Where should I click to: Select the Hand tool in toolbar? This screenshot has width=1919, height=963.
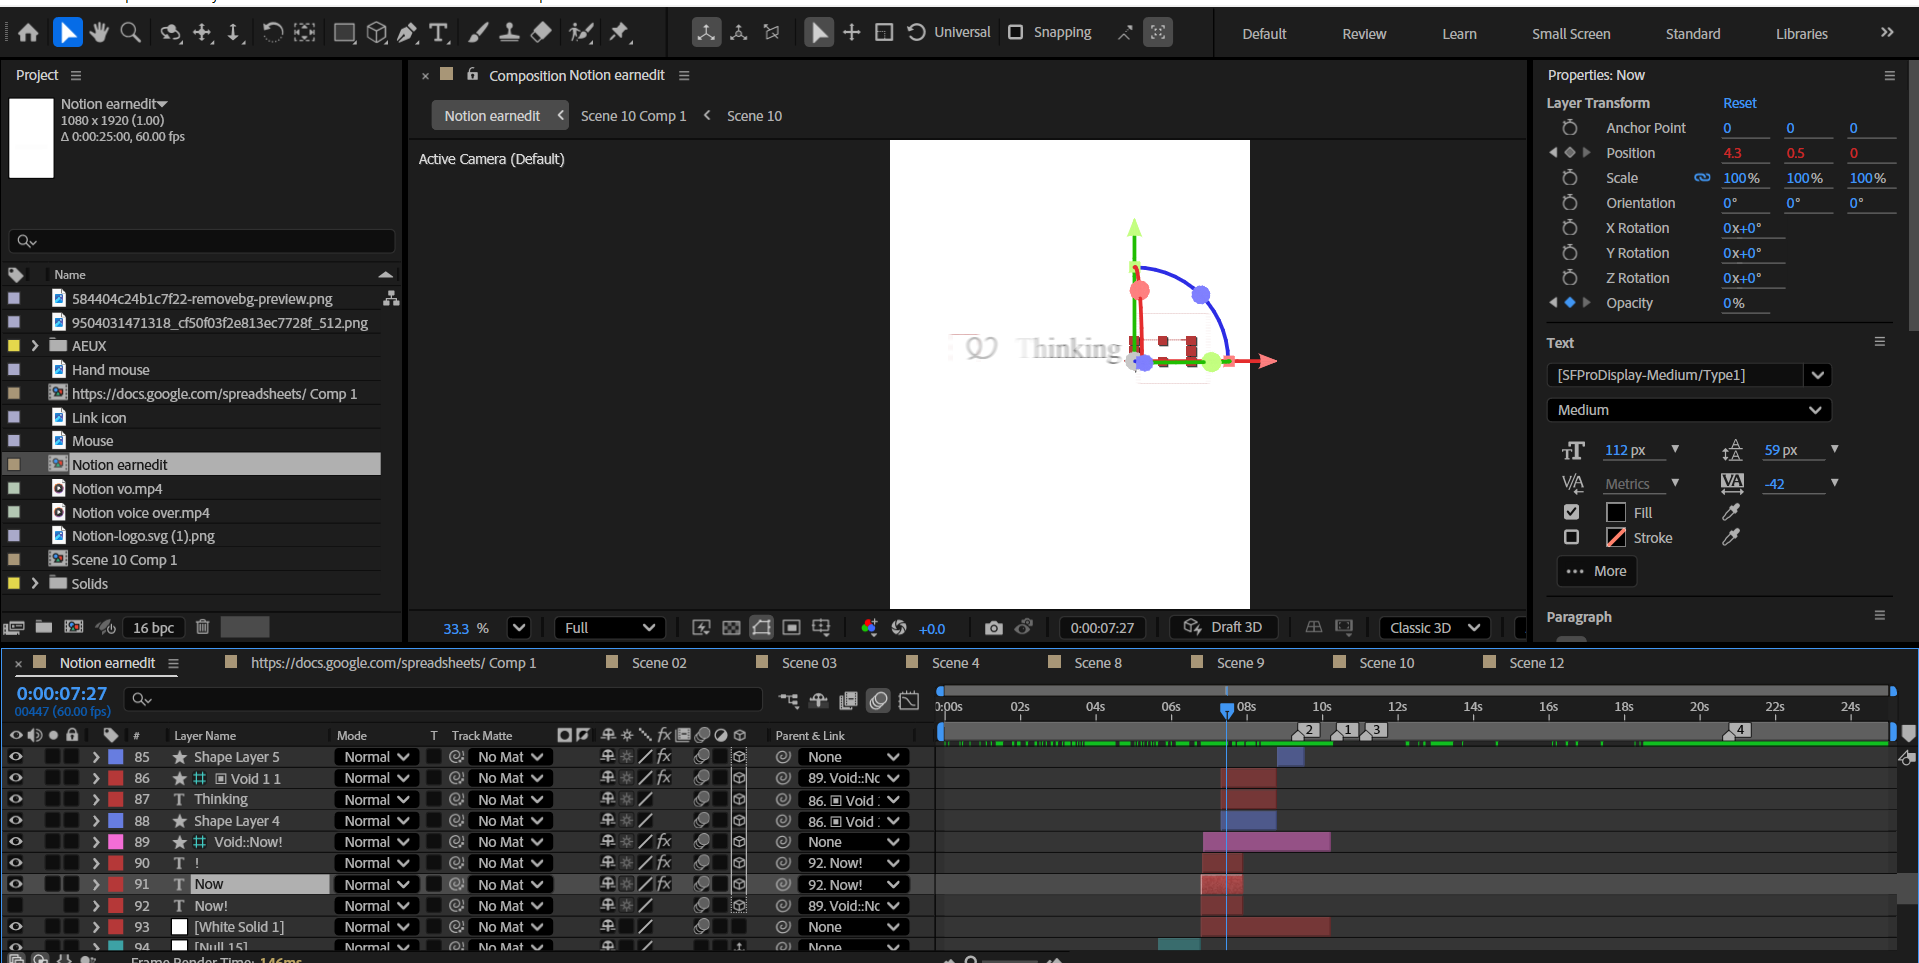[x=98, y=33]
